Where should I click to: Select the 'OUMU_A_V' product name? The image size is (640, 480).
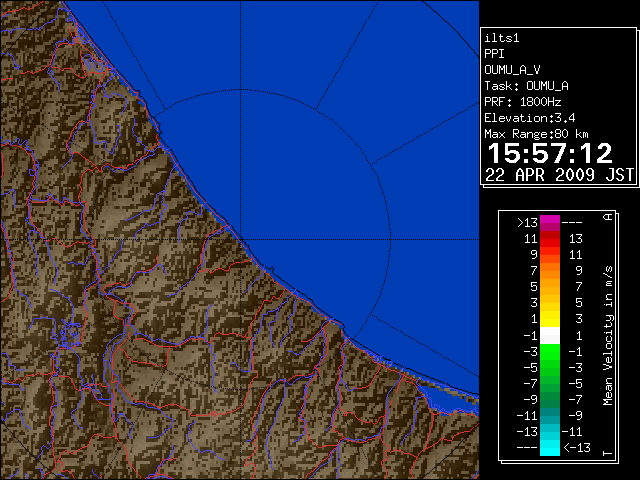(x=512, y=70)
